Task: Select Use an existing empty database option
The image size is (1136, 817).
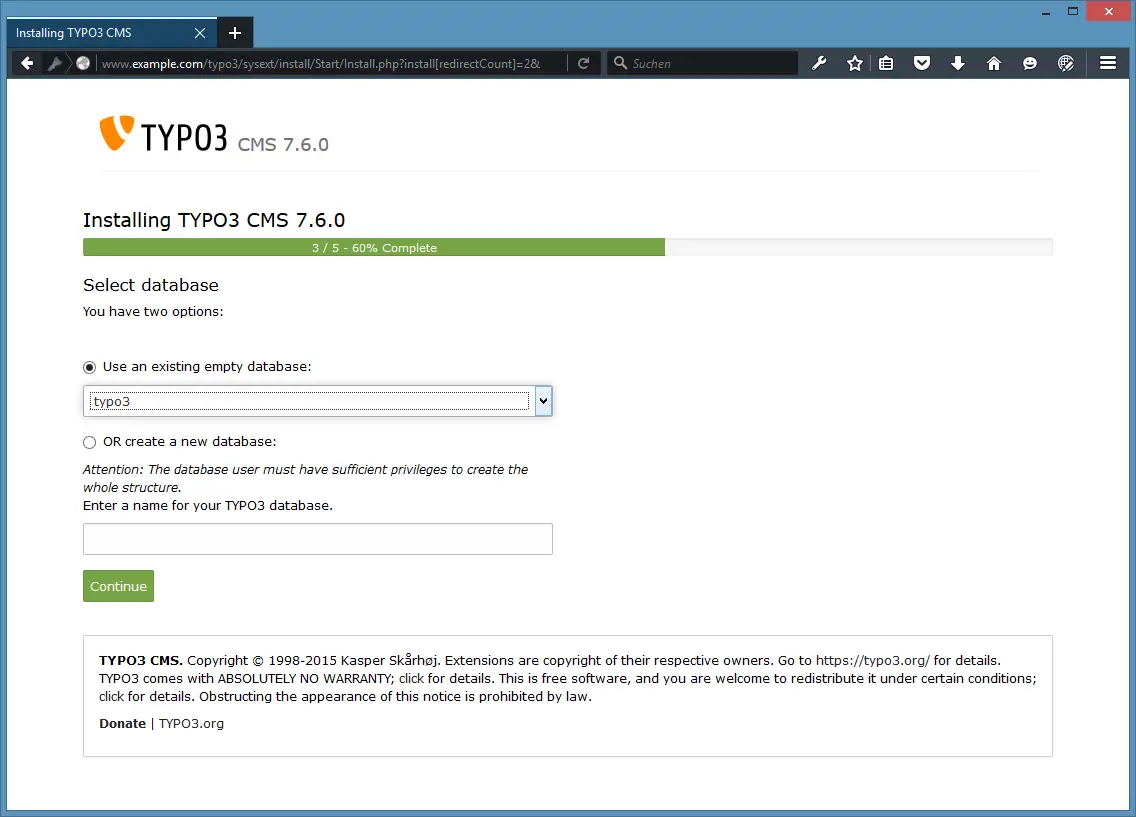Action: (89, 367)
